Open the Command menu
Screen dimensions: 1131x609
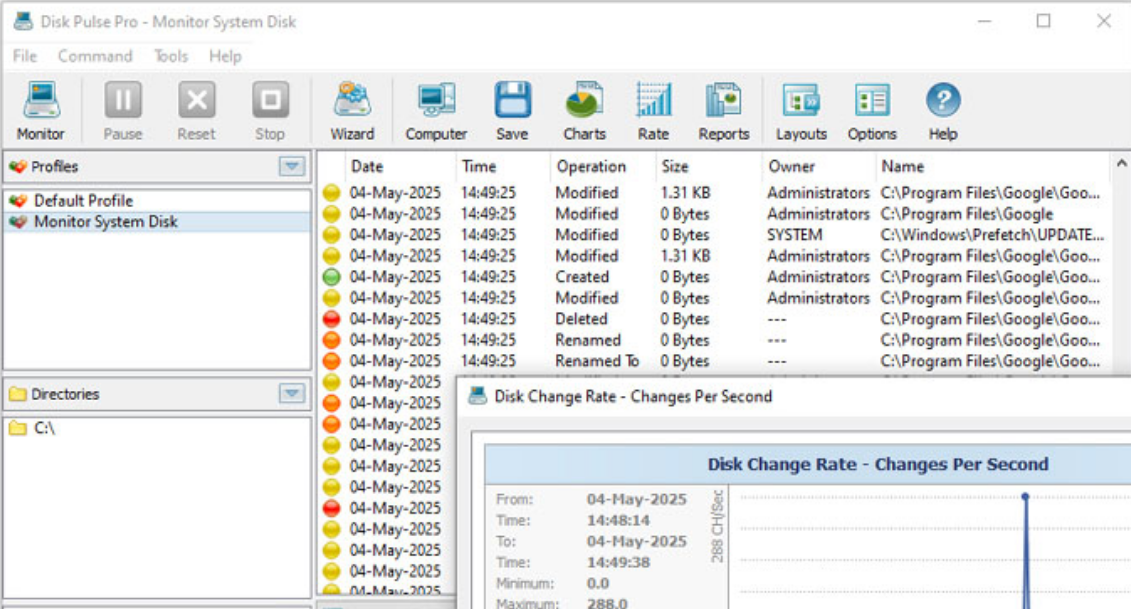[94, 56]
